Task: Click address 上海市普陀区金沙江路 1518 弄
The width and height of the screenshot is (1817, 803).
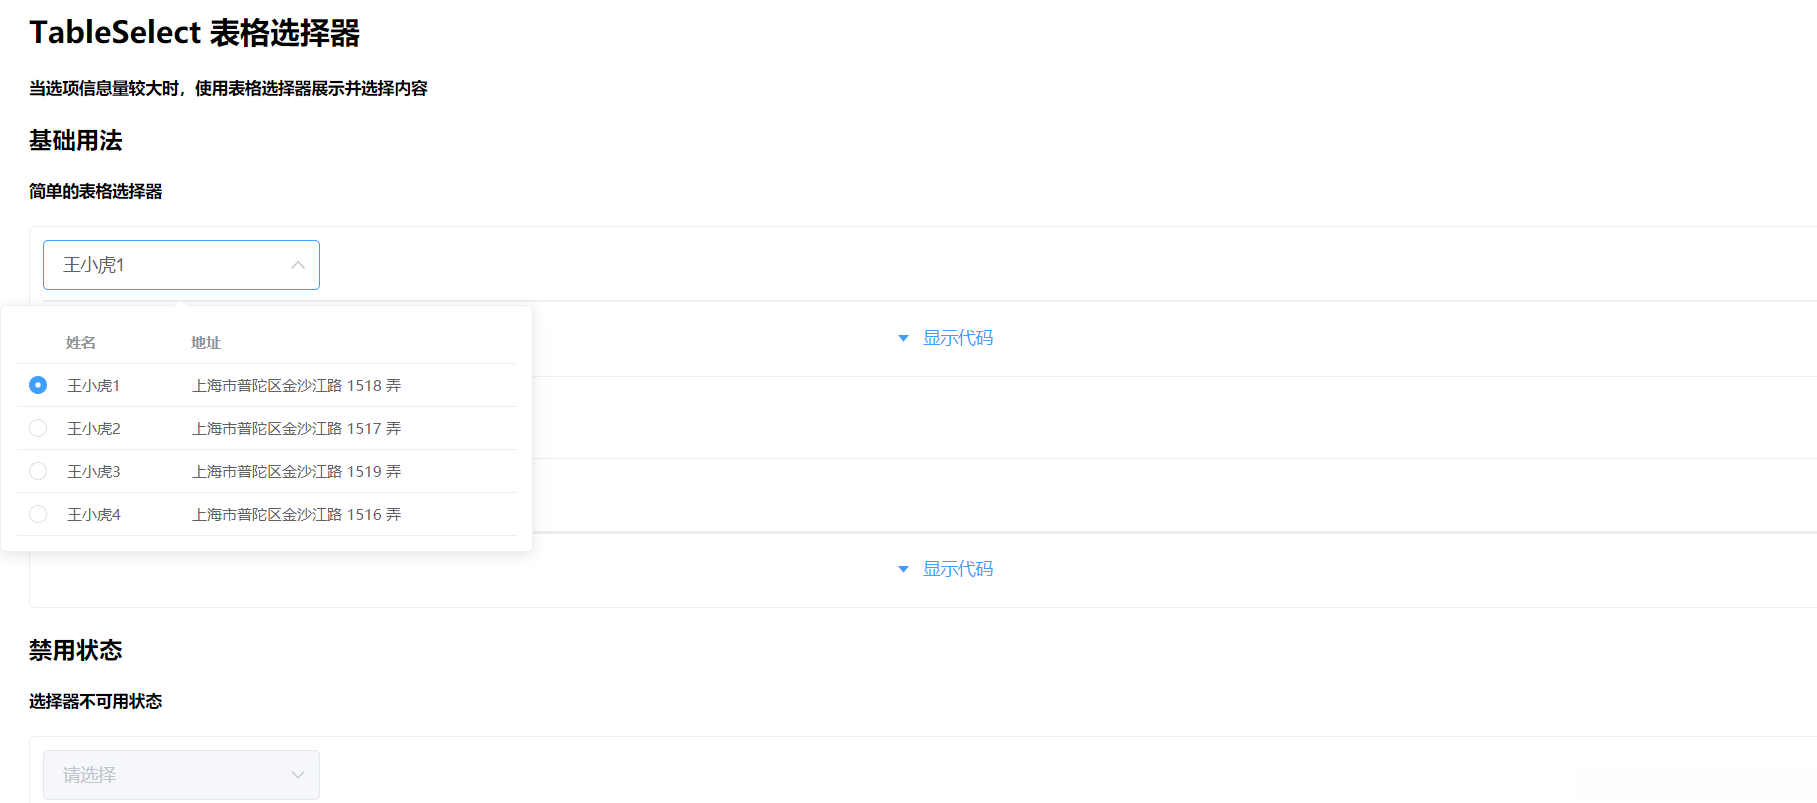Action: 296,385
